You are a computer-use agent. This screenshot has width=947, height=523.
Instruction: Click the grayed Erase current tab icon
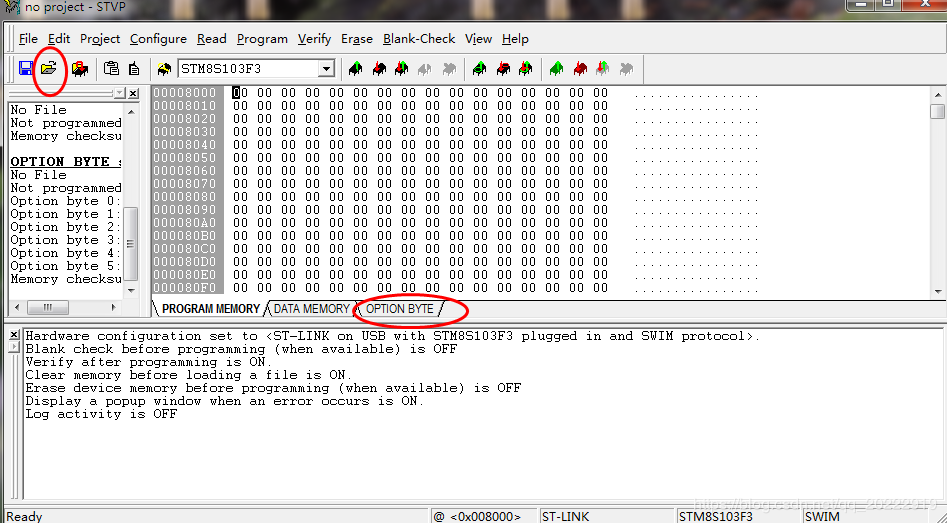(425, 69)
